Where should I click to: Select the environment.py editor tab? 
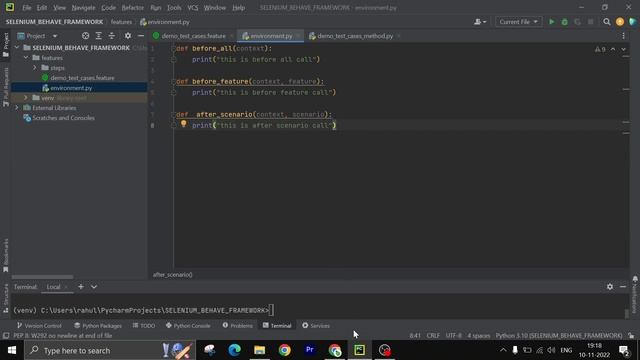click(x=271, y=36)
